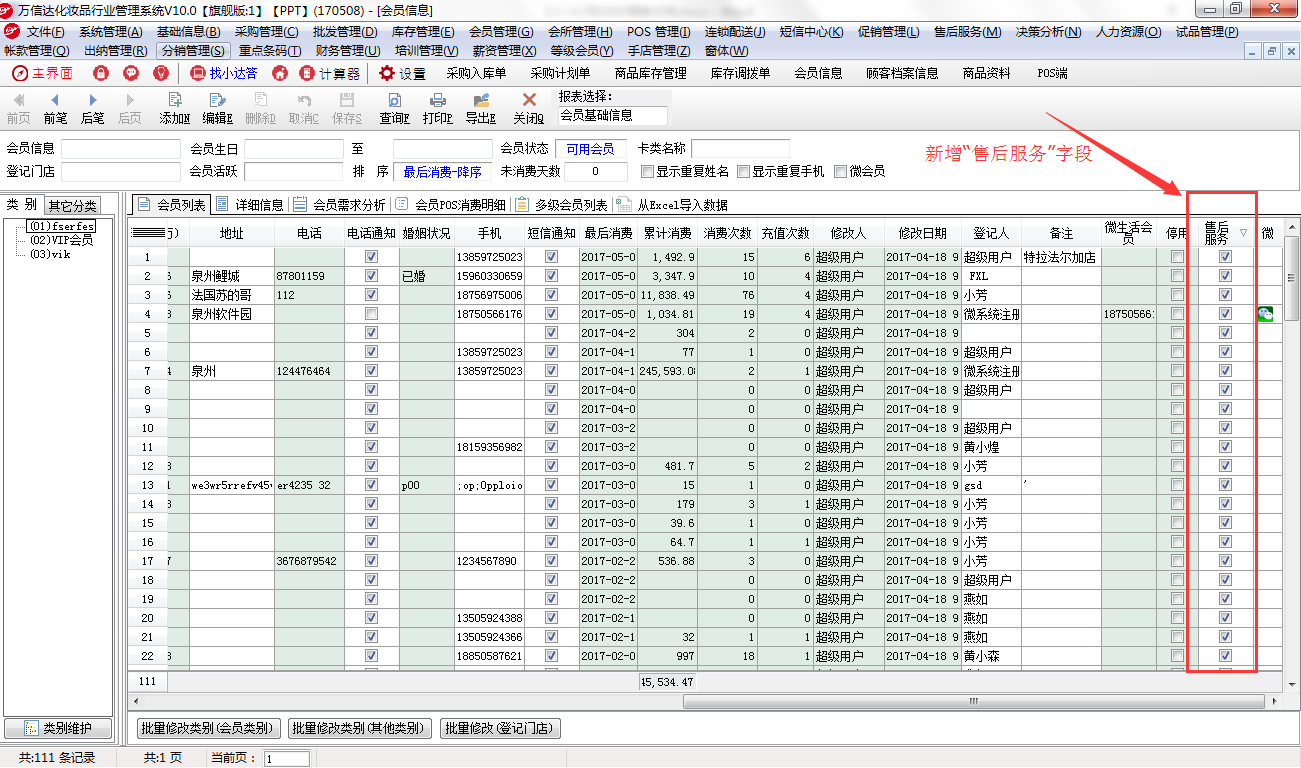Click the horizontal scrollbar thumb
The width and height of the screenshot is (1301, 768).
[x=975, y=701]
